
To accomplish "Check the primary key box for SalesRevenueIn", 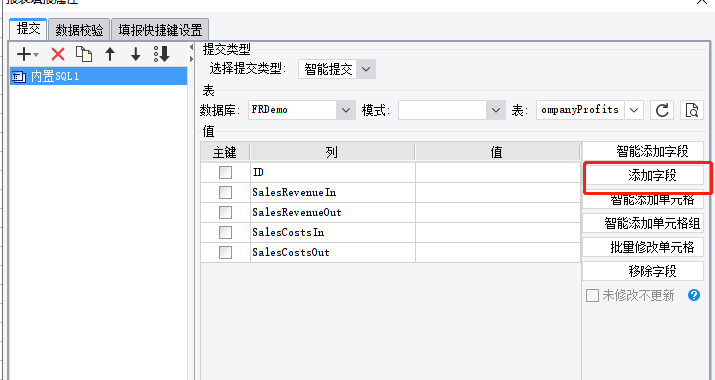I will click(225, 193).
